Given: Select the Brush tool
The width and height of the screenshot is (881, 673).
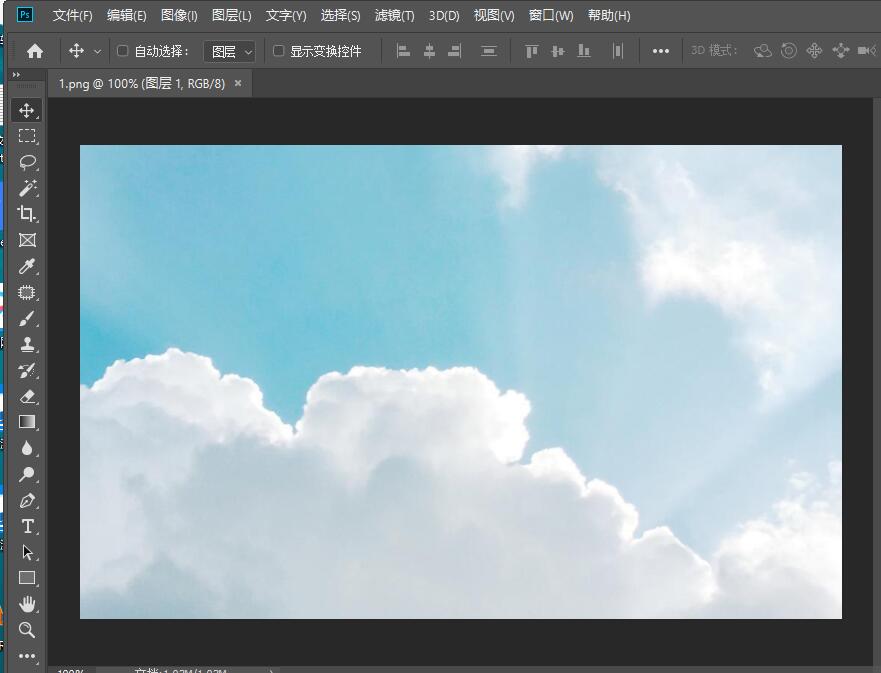Looking at the screenshot, I should pyautogui.click(x=26, y=319).
